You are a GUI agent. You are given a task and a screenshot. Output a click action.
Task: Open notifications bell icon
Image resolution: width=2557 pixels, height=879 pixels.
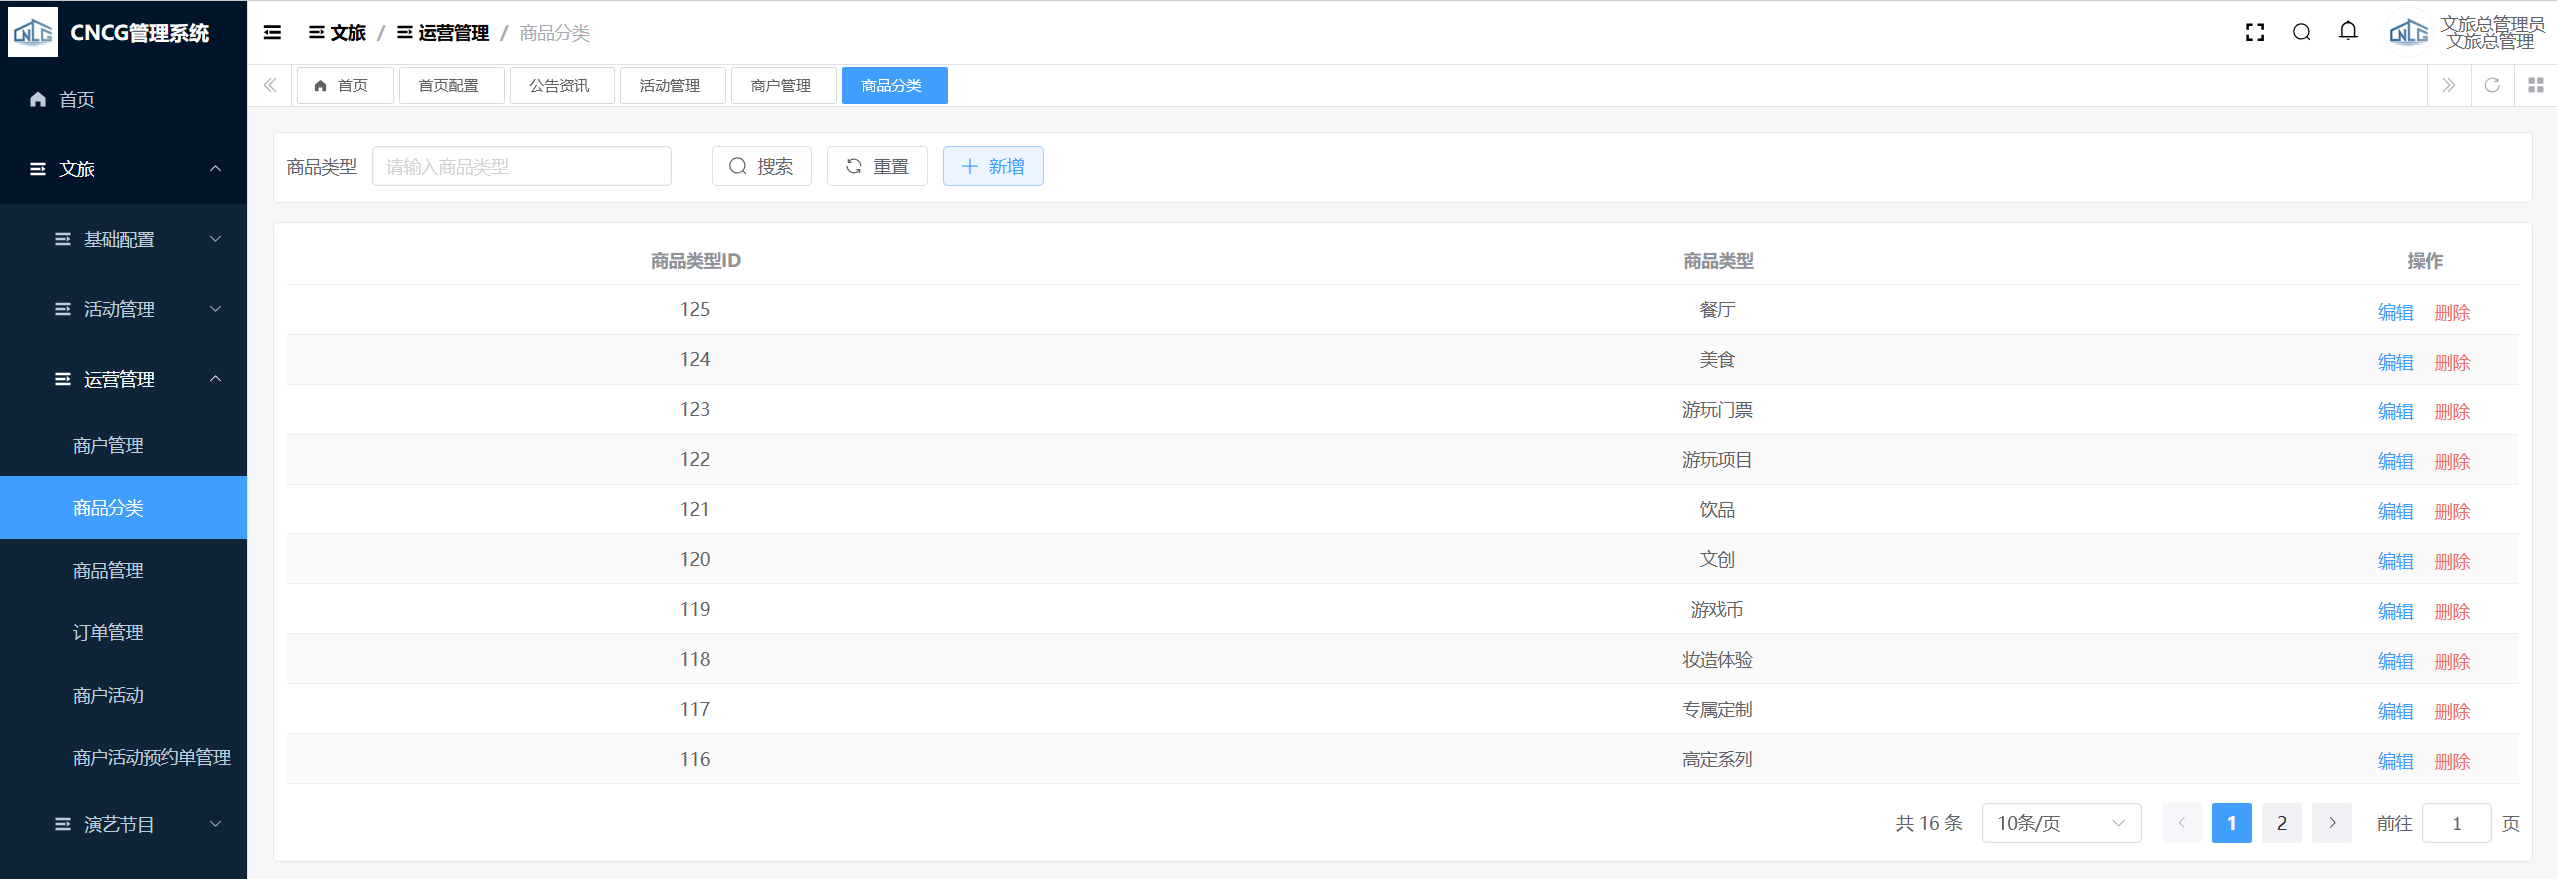[2348, 32]
